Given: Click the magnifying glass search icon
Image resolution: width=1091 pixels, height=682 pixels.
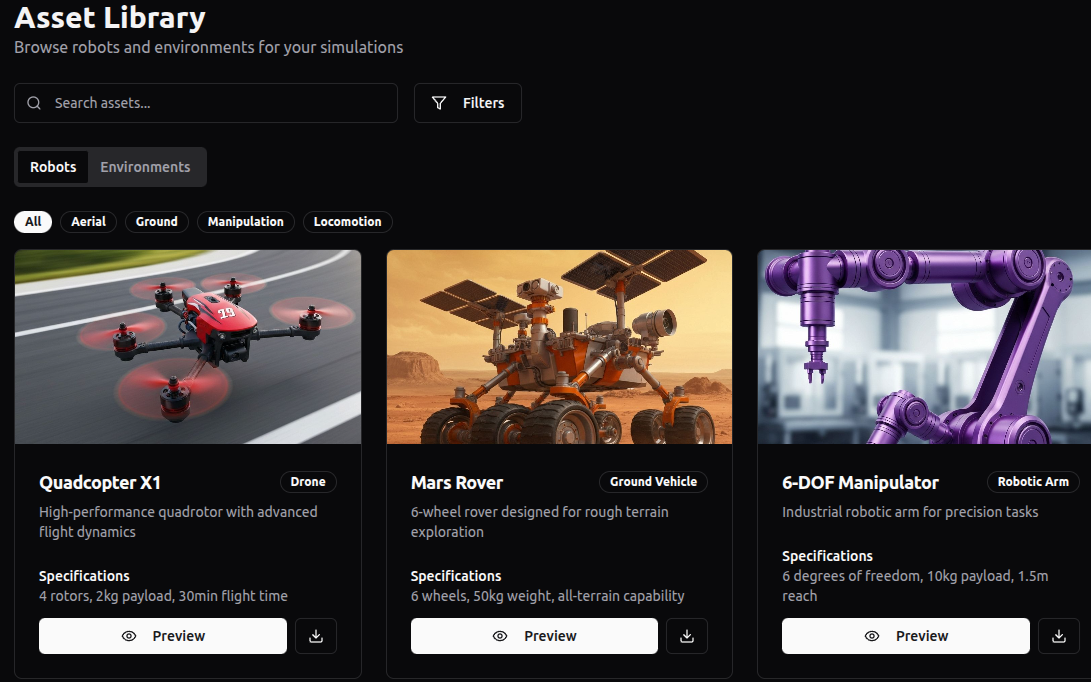Looking at the screenshot, I should tap(33, 103).
